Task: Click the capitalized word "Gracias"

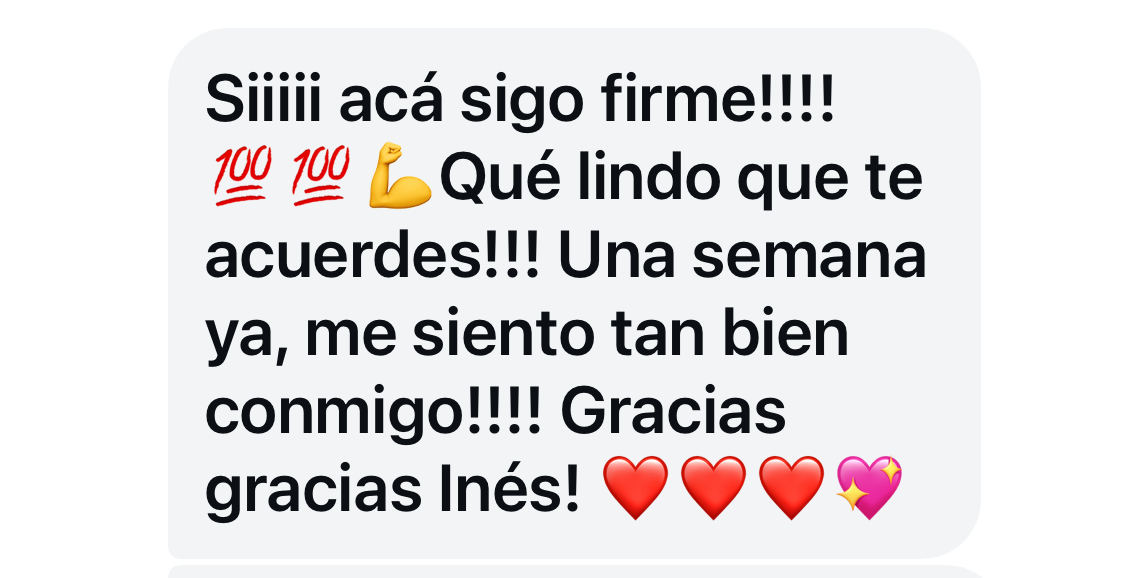Action: (673, 412)
